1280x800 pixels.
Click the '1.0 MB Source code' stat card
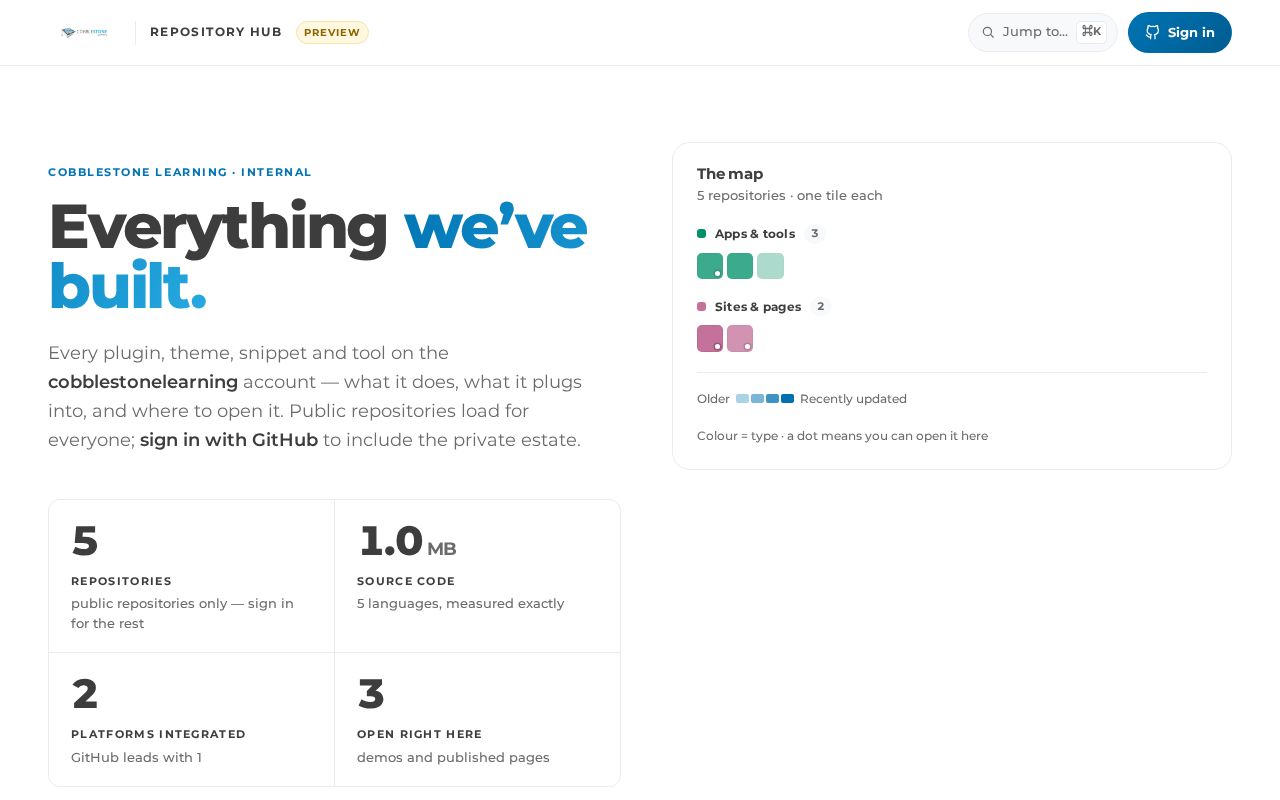click(x=477, y=576)
